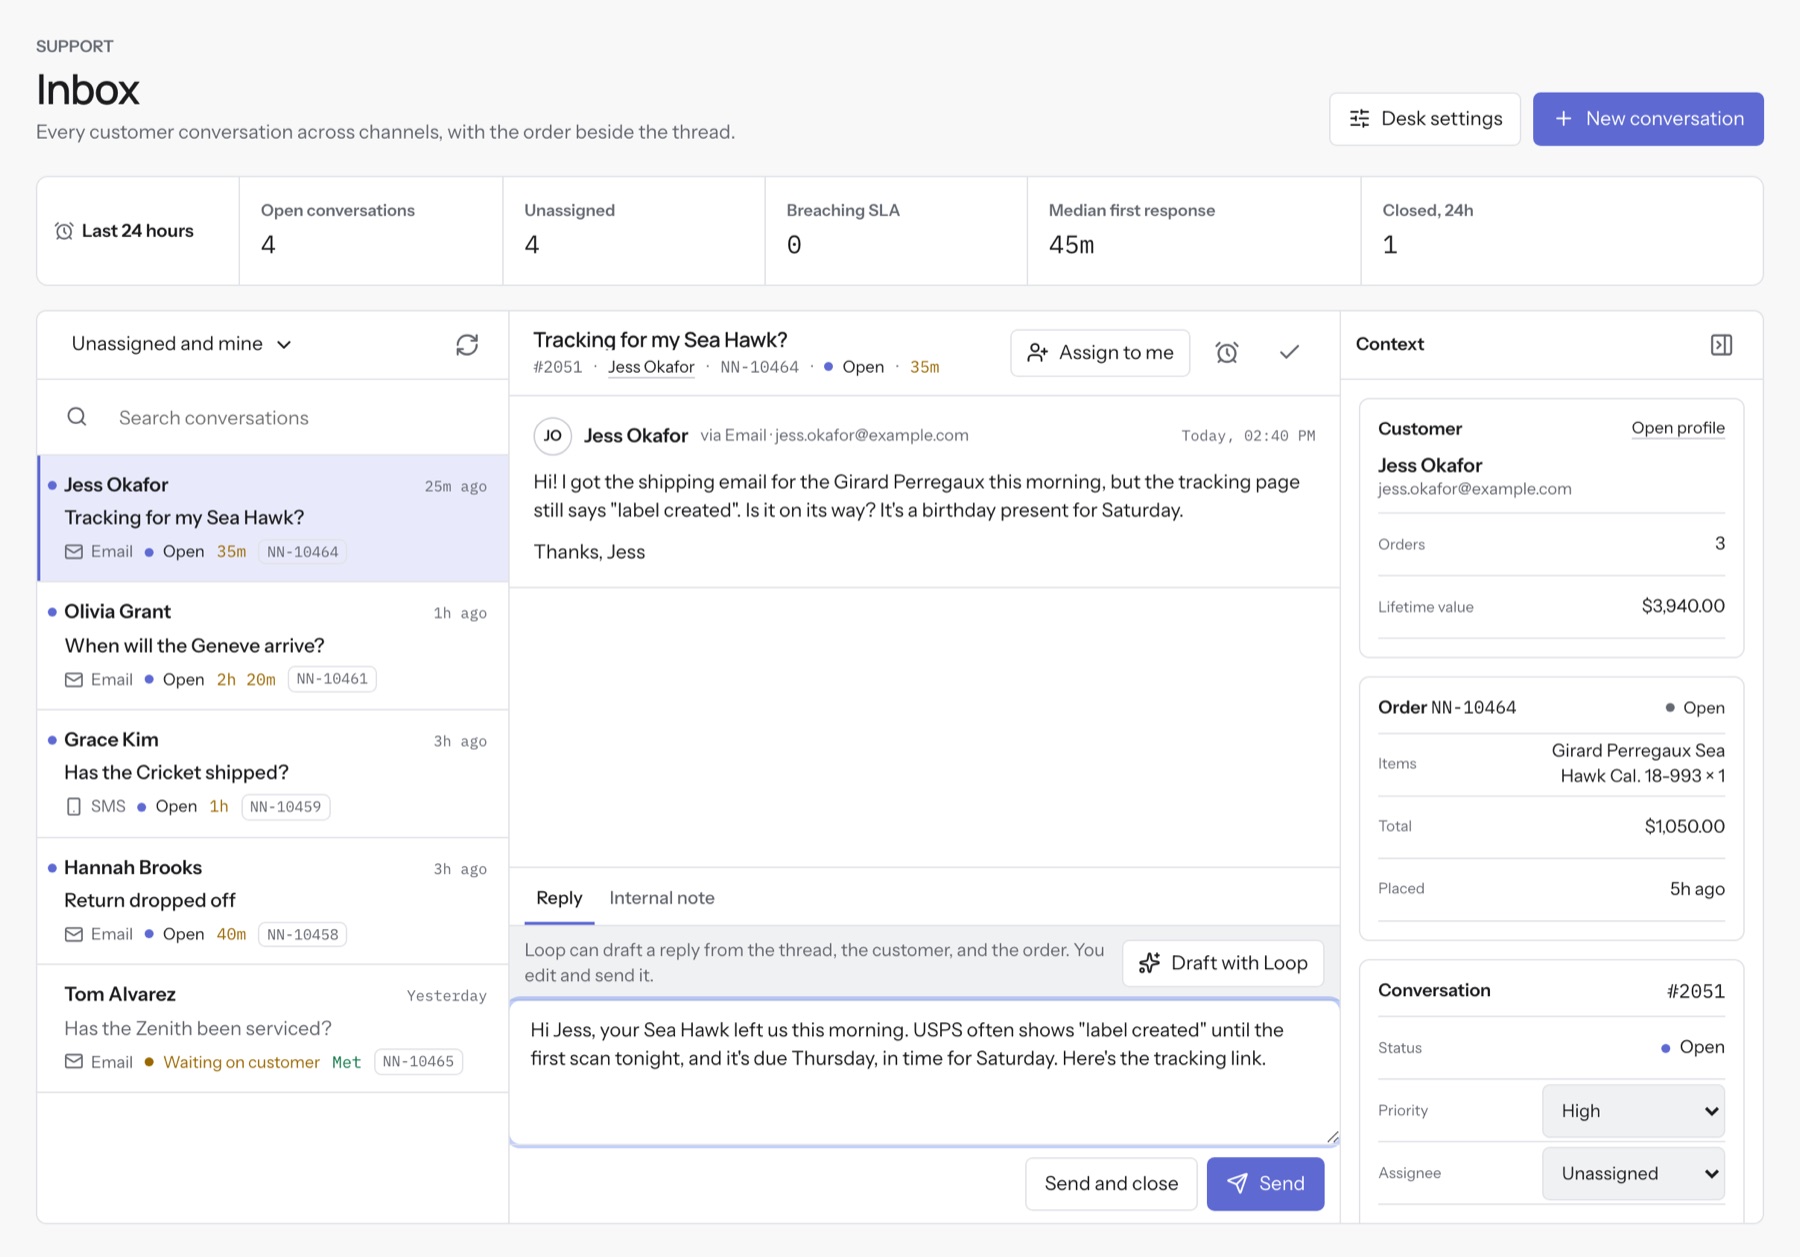This screenshot has width=1800, height=1257.
Task: Switch to the Reply tab
Action: [559, 898]
